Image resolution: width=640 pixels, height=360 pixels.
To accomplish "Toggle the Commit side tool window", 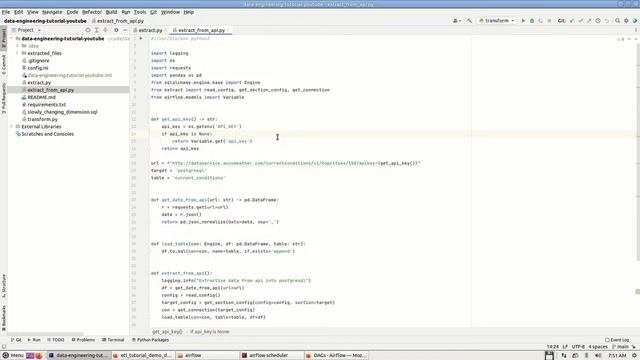I will (4, 64).
